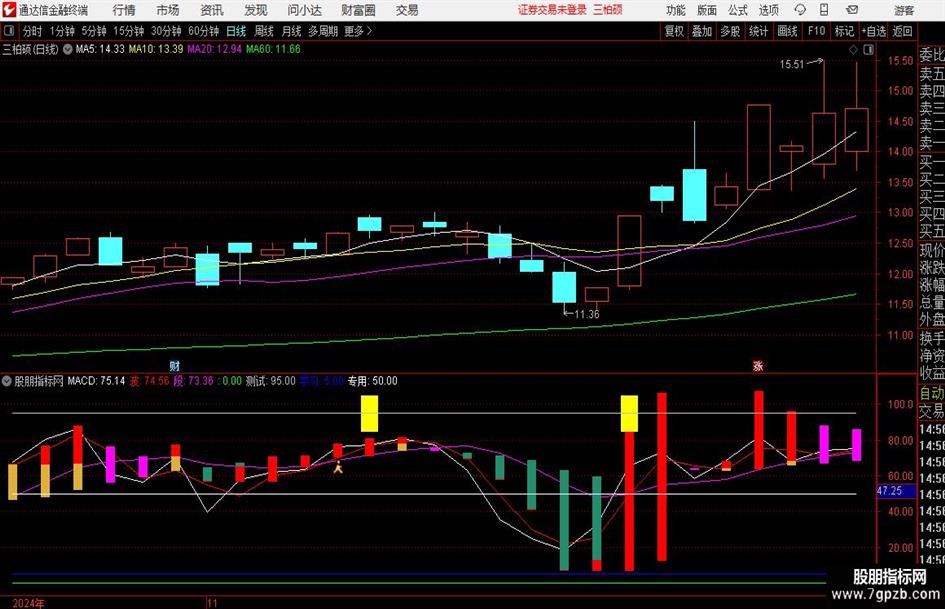This screenshot has width=945, height=609.
Task: Click the 返回 back button
Action: point(902,31)
